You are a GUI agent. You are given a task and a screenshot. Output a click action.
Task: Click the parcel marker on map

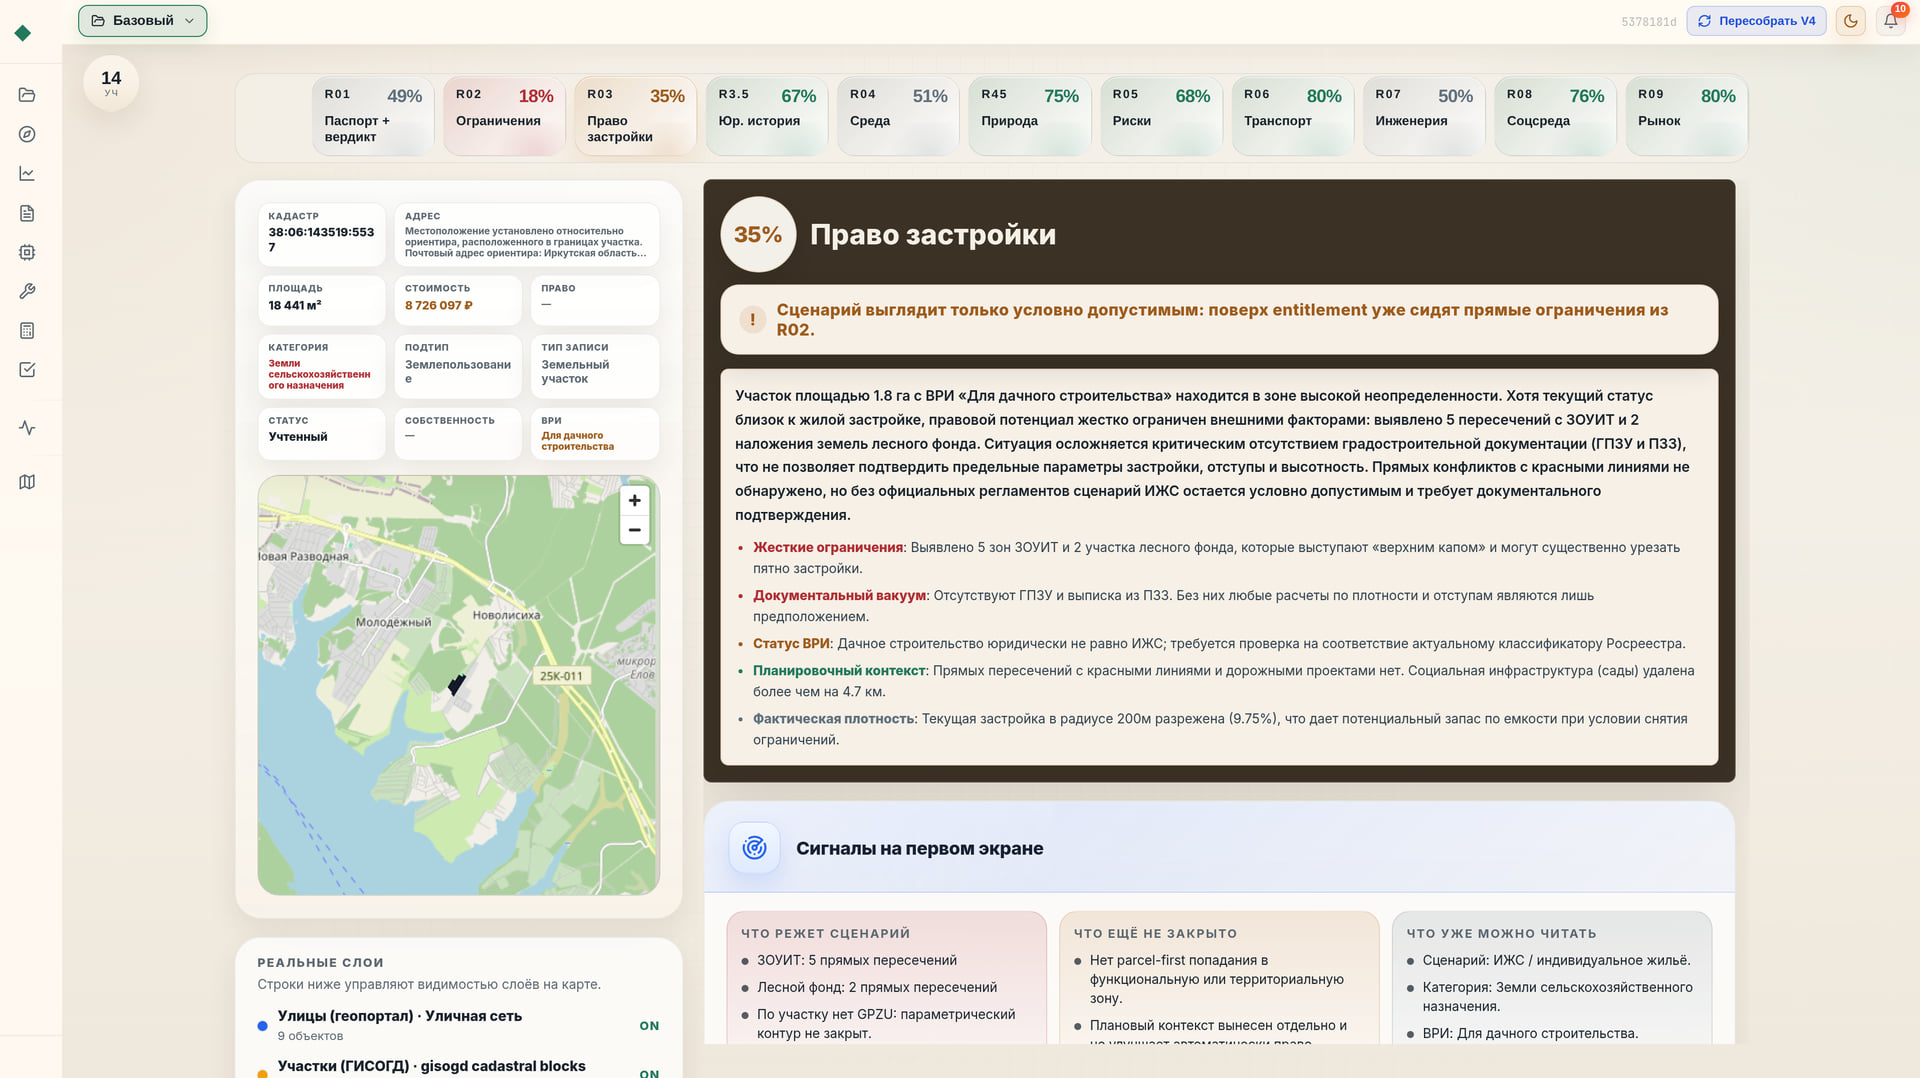457,684
